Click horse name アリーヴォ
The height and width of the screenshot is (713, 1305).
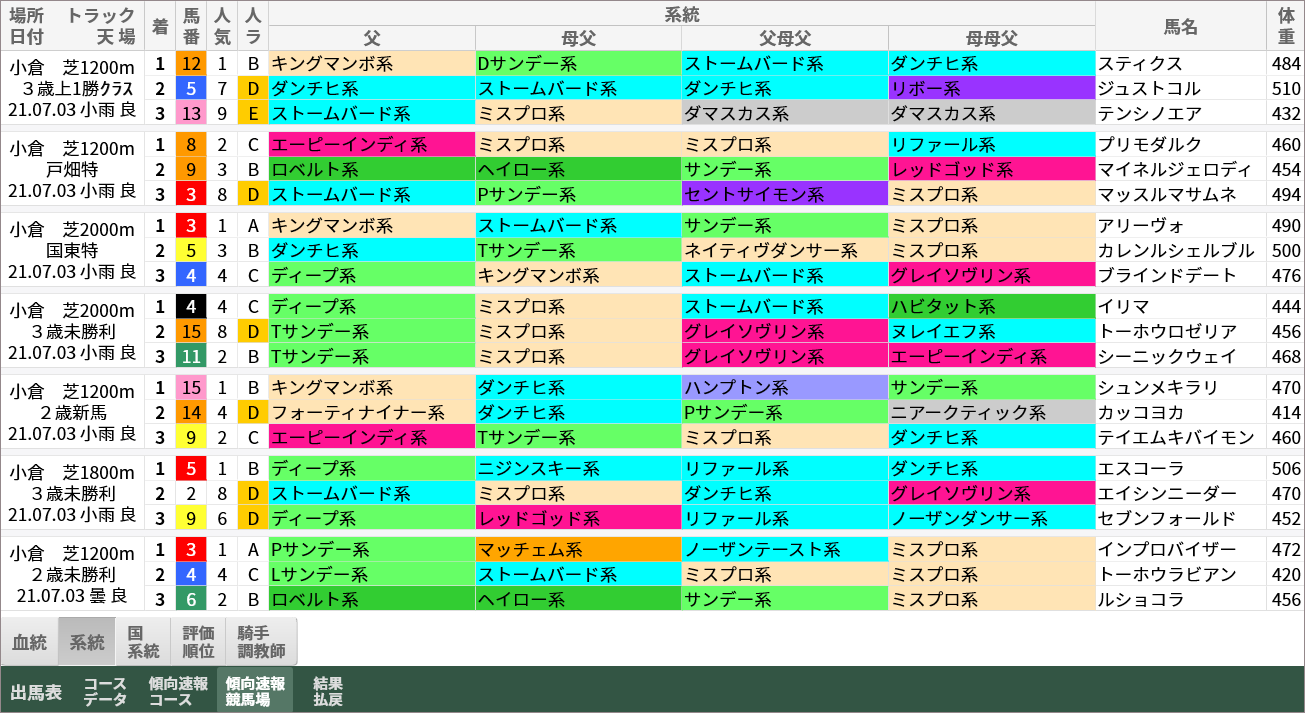(x=1140, y=225)
